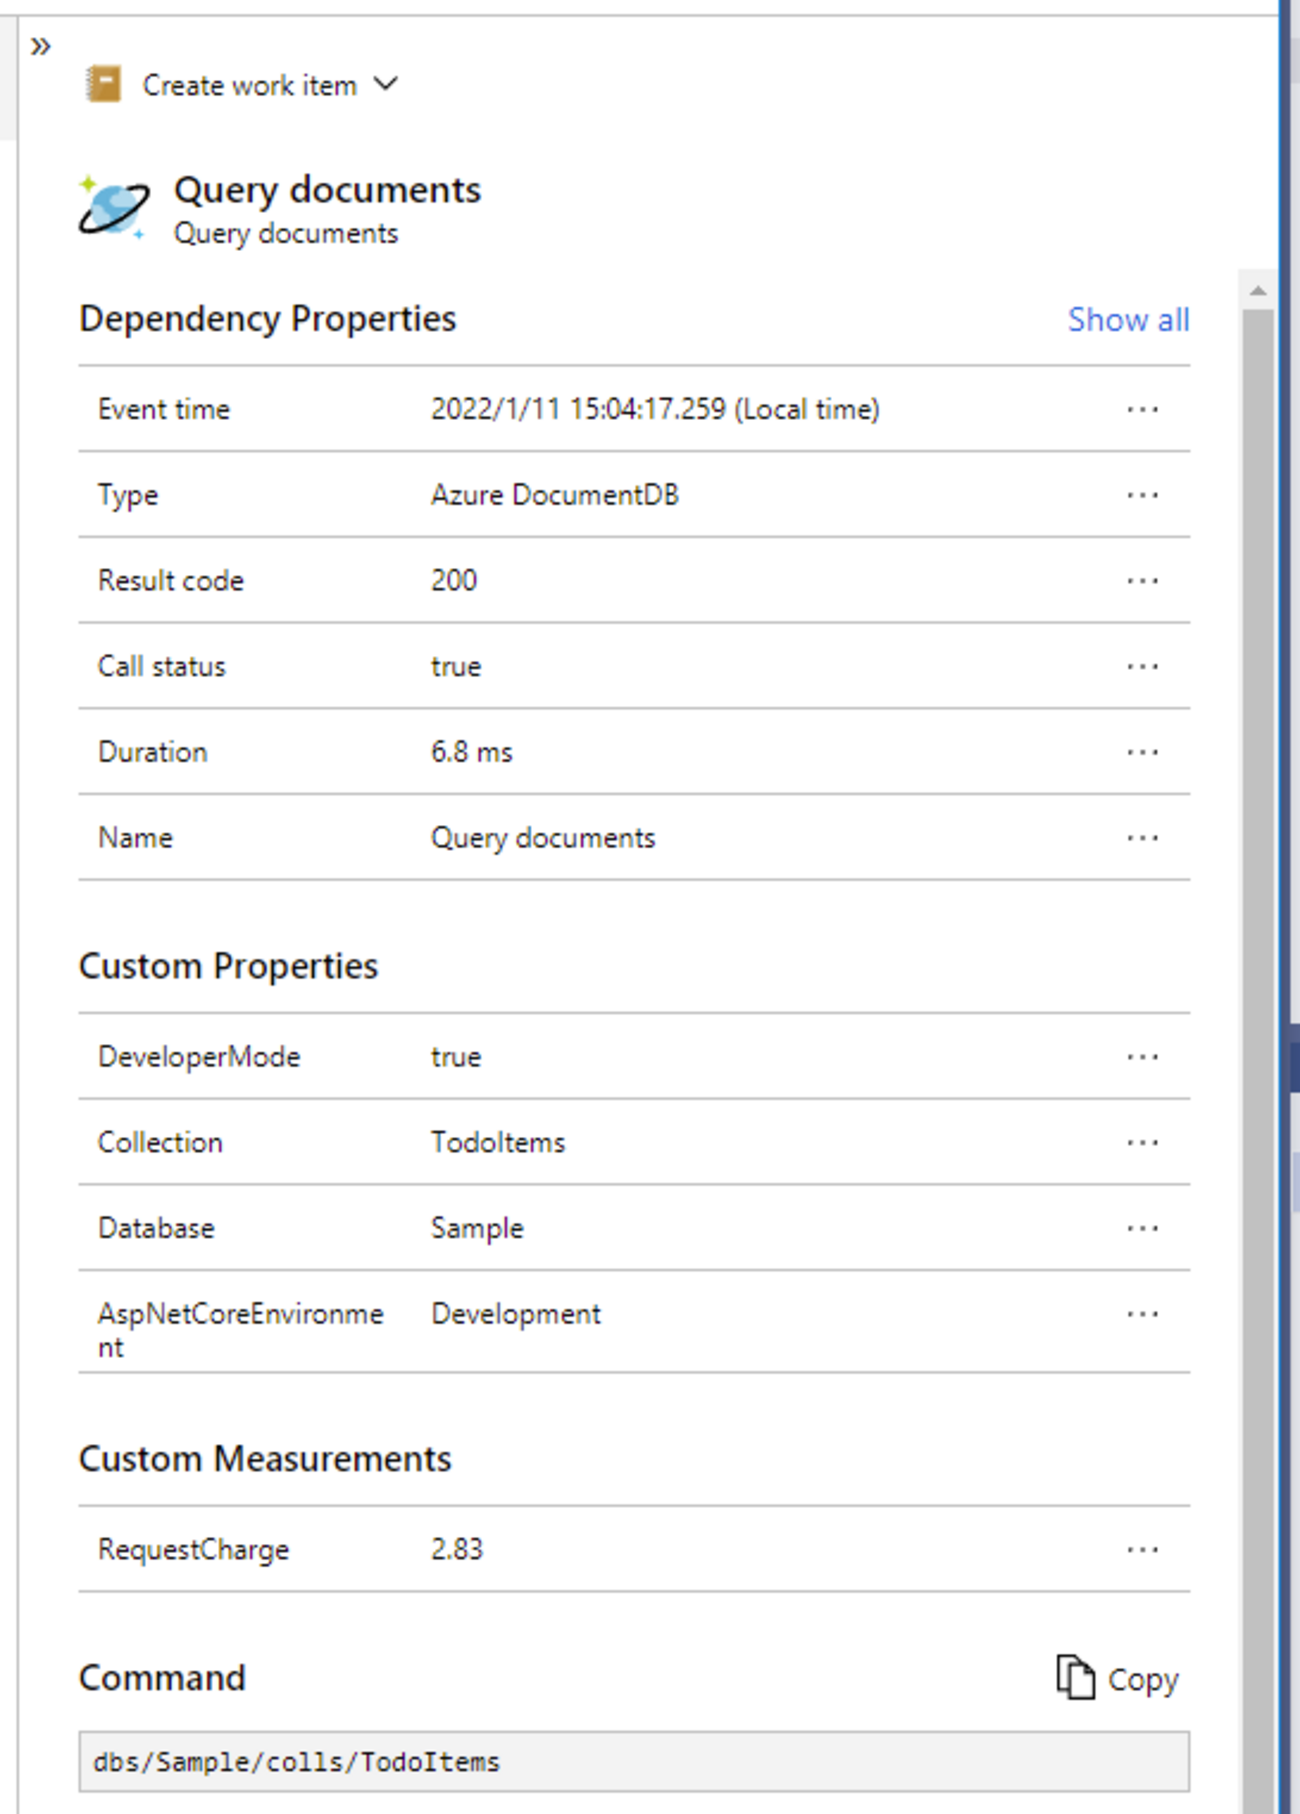Copy the command text
This screenshot has height=1814, width=1300.
[1118, 1679]
